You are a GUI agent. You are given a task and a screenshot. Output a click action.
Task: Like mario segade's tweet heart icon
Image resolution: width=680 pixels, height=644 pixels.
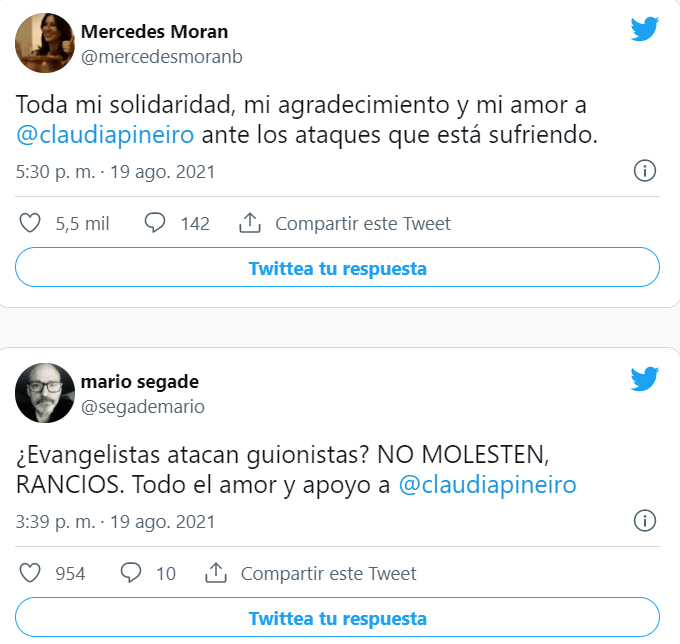pos(31,573)
